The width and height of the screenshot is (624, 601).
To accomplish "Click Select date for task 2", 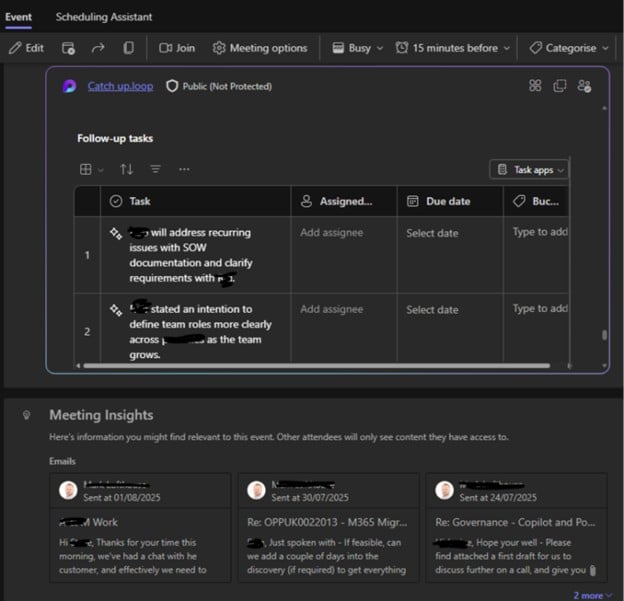I will point(432,310).
